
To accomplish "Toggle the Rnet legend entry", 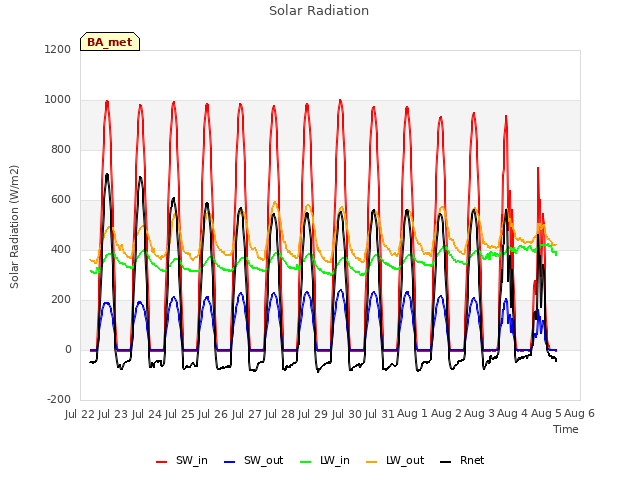I will click(462, 460).
